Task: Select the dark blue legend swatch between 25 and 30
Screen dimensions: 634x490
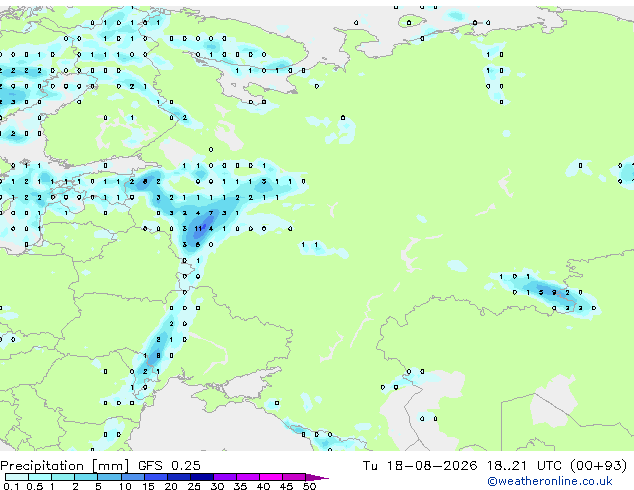Action: tap(202, 477)
